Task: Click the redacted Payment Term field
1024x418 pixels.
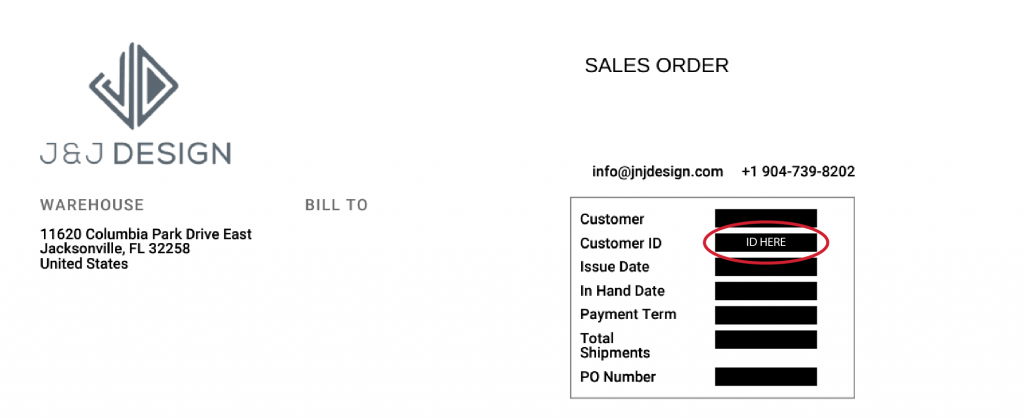Action: pyautogui.click(x=766, y=315)
